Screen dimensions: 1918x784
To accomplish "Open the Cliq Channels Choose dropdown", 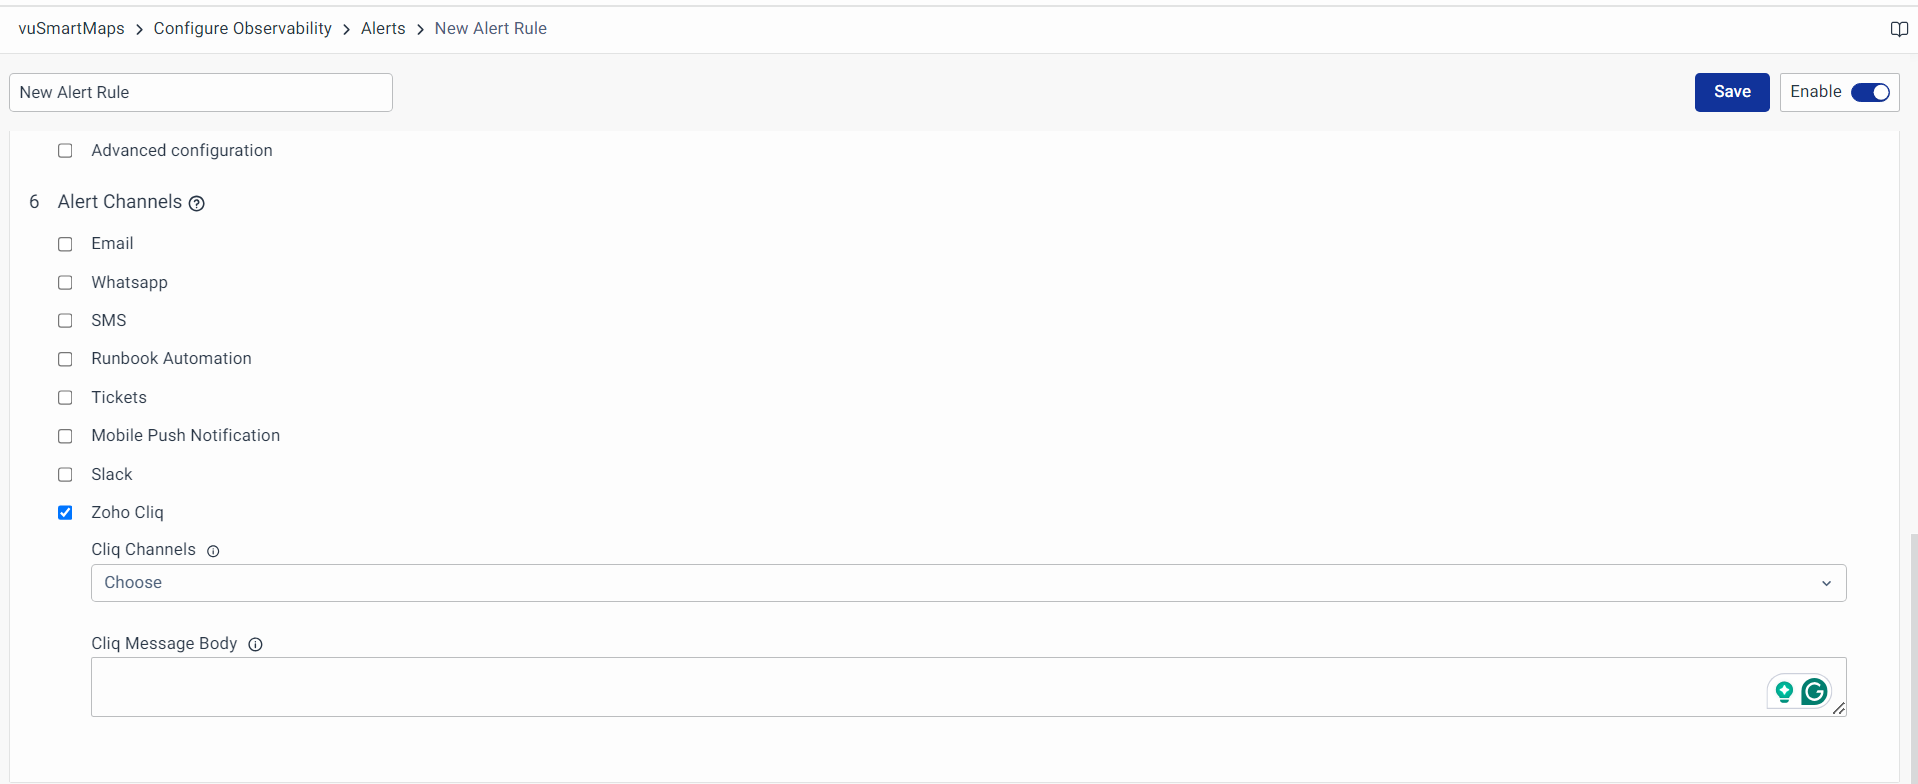I will click(960, 583).
